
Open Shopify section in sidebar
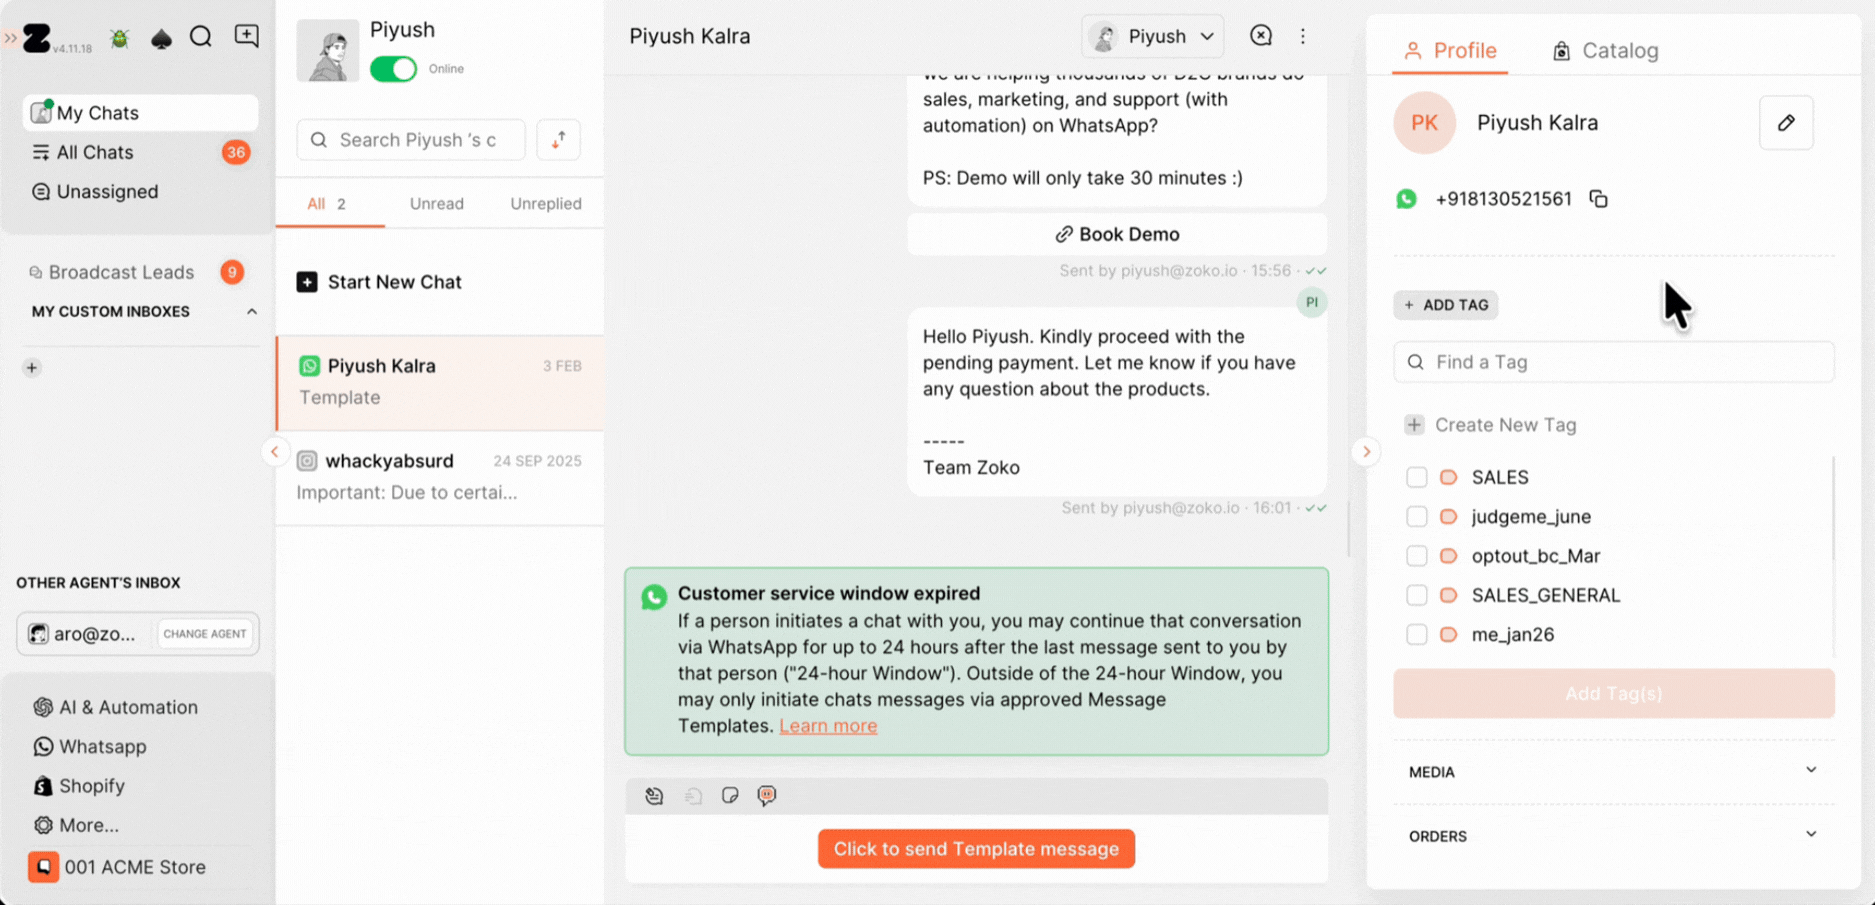point(79,786)
